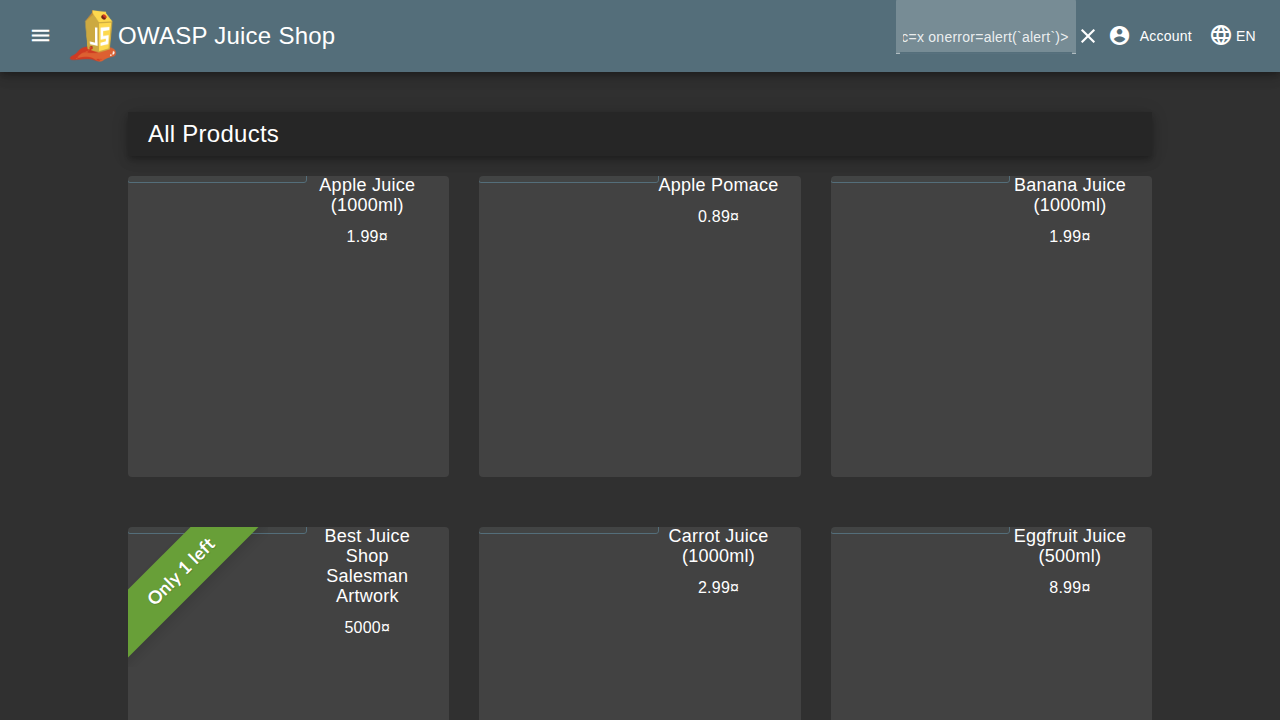The image size is (1280, 720).
Task: Select Eggfruit Juice (500ml) product
Action: click(x=1069, y=546)
